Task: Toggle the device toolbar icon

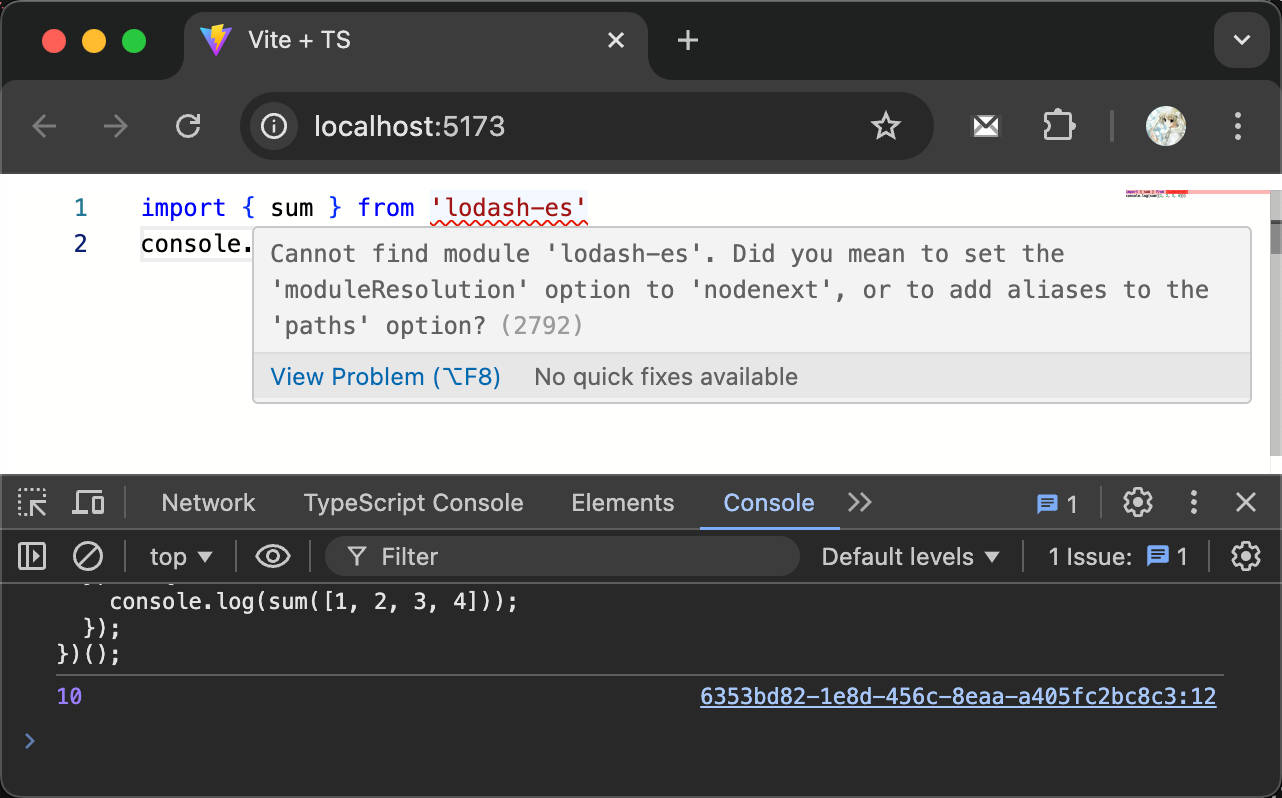Action: pyautogui.click(x=88, y=503)
